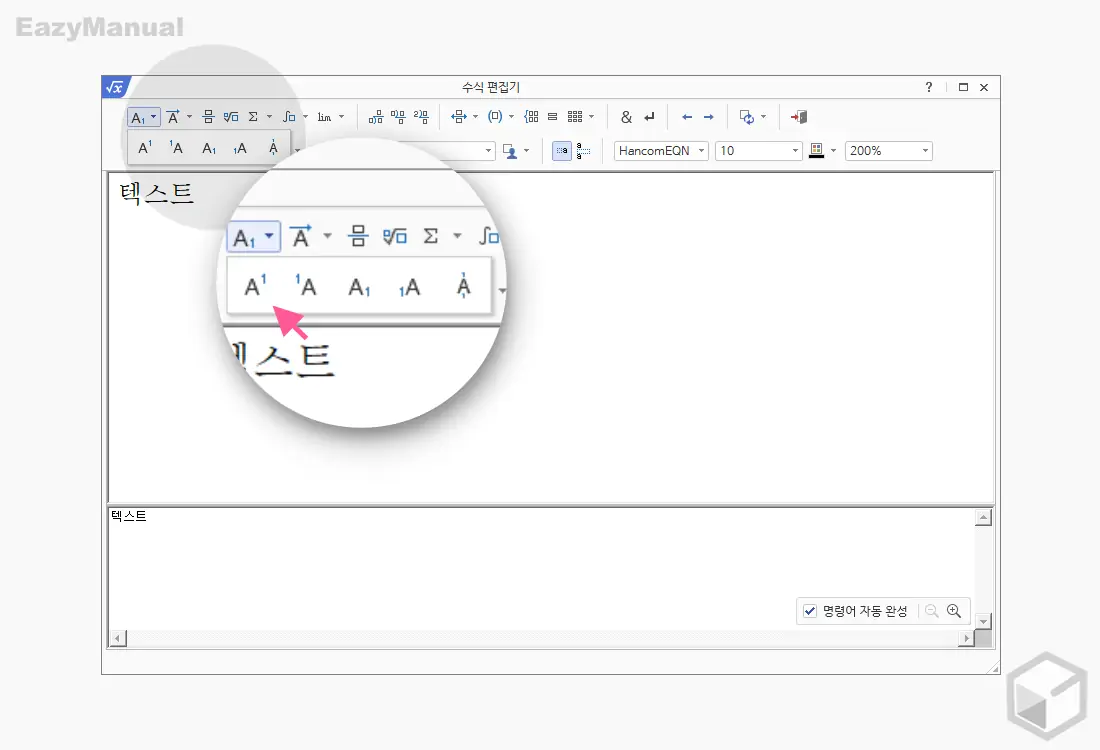
Task: Click the refresh equation icon
Action: pos(747,117)
